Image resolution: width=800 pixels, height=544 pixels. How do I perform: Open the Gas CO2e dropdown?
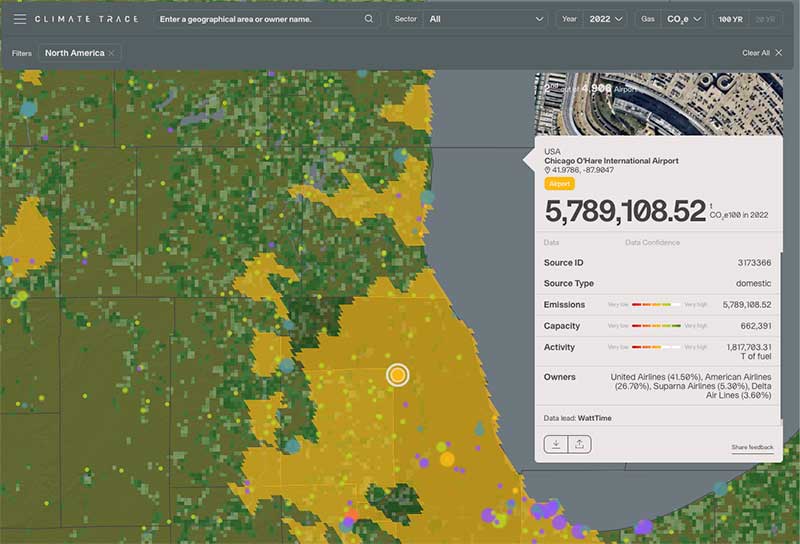[x=684, y=19]
